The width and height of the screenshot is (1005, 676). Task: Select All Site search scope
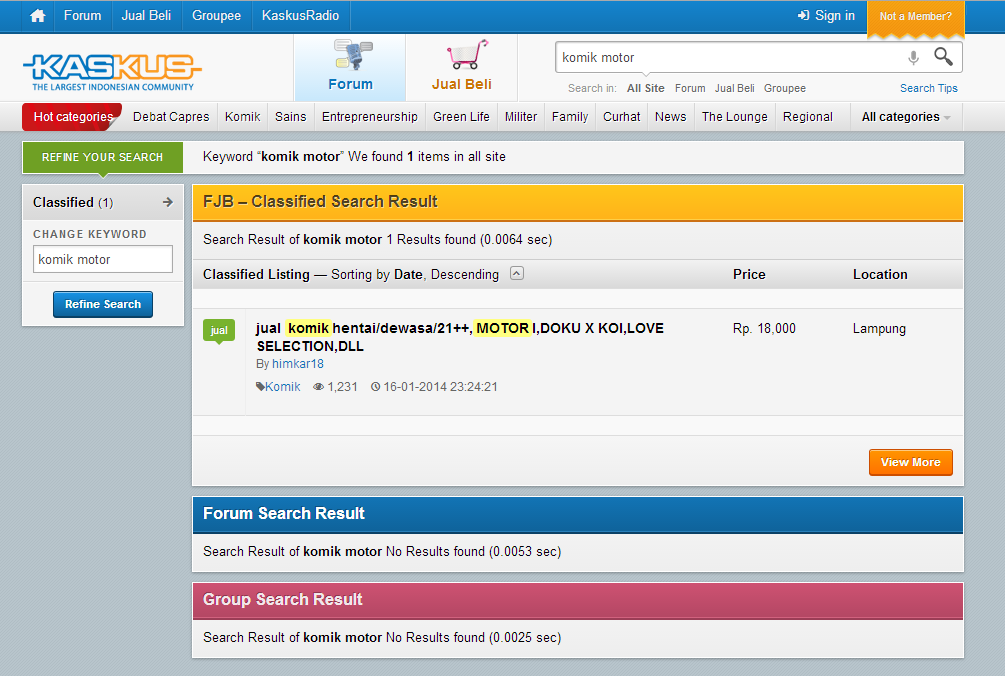645,88
